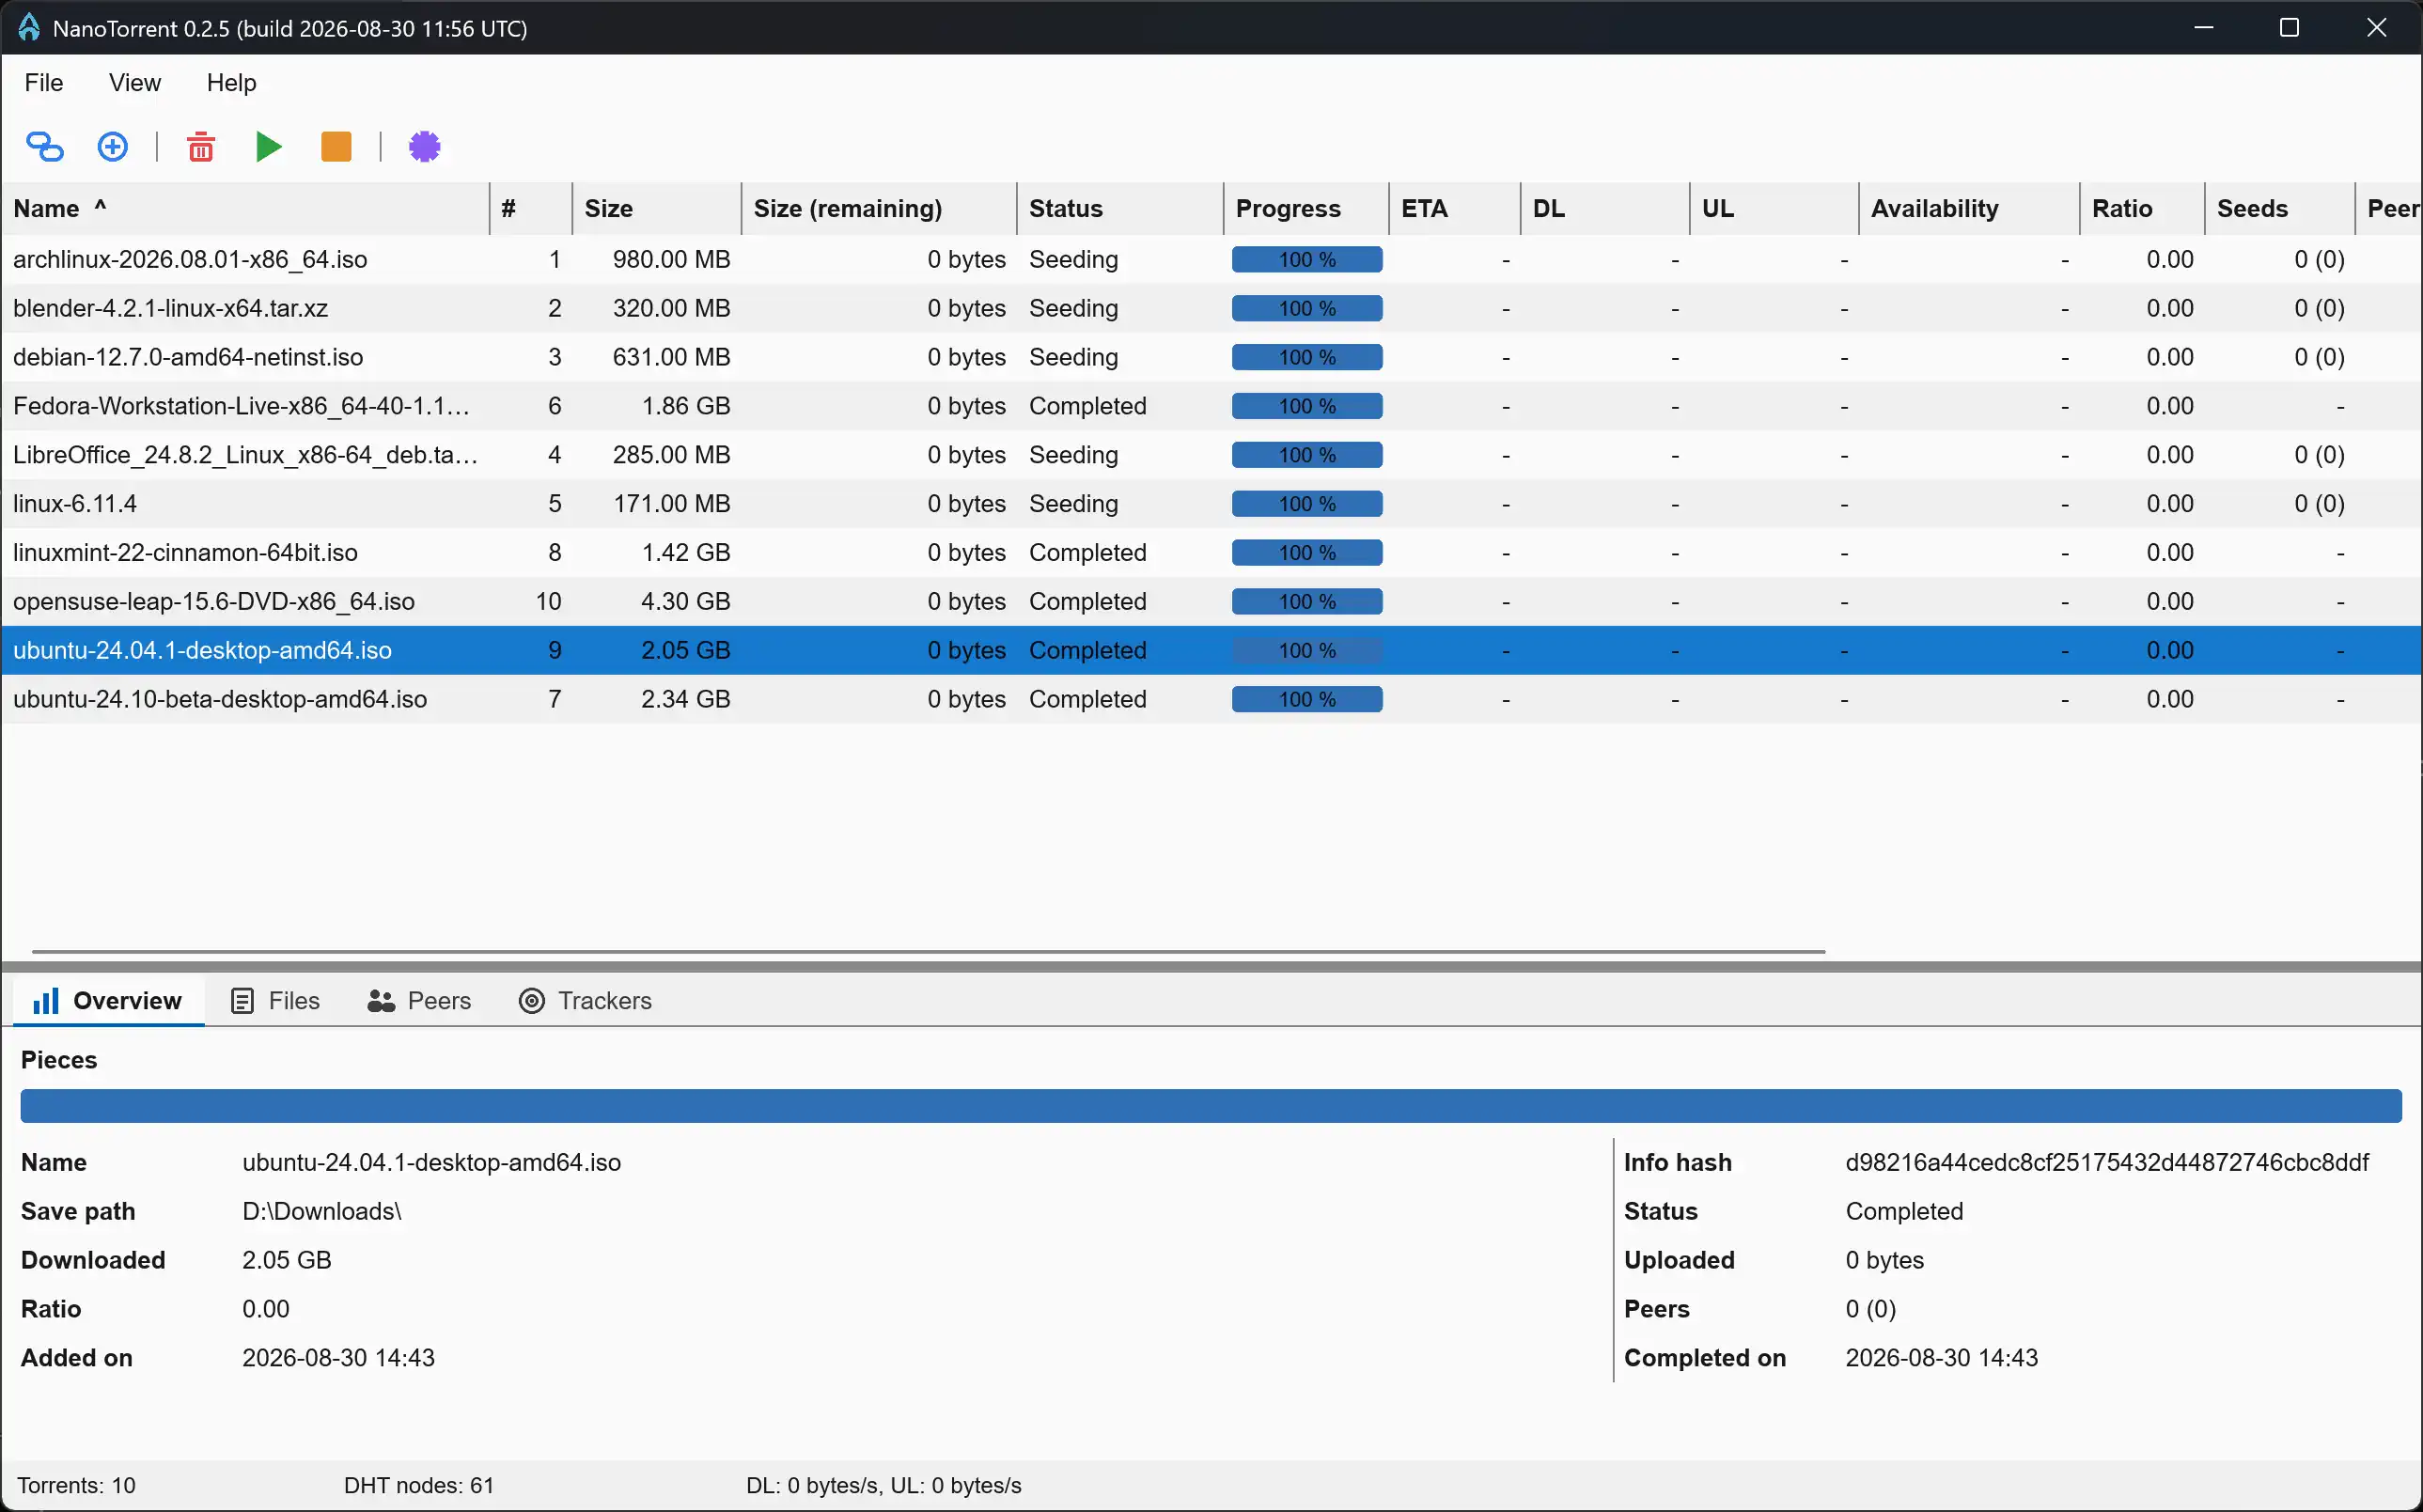Click the Added on date value

[x=338, y=1359]
